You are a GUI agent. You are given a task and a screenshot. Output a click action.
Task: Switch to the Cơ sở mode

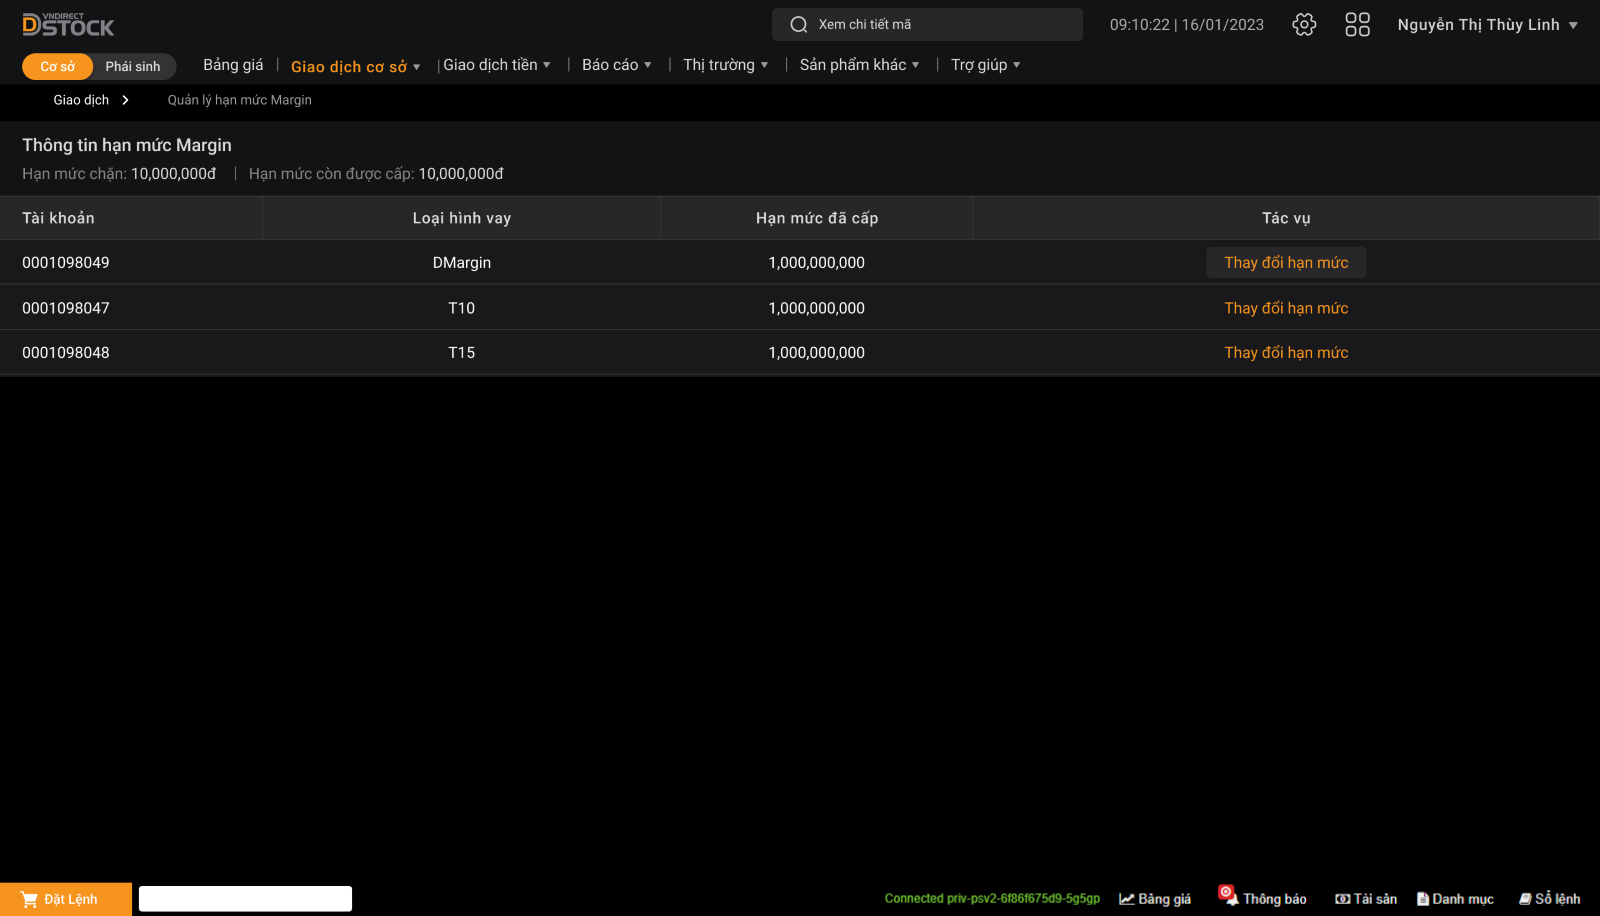[x=57, y=66]
